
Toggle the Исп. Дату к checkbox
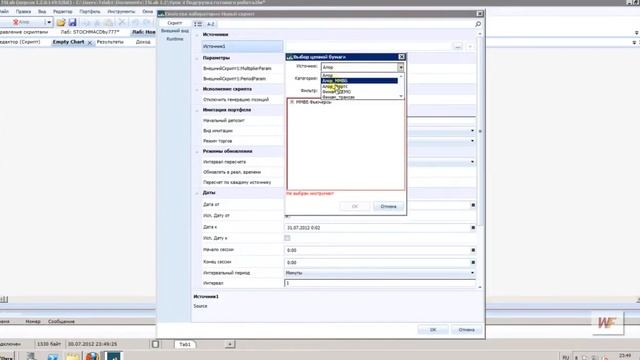click(x=287, y=238)
